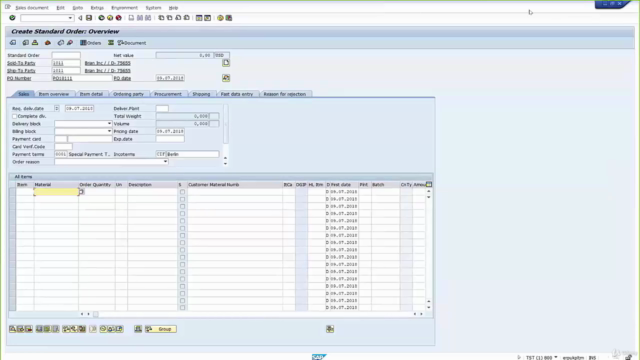
Task: Go to Last Page icon
Action: [x=187, y=18]
